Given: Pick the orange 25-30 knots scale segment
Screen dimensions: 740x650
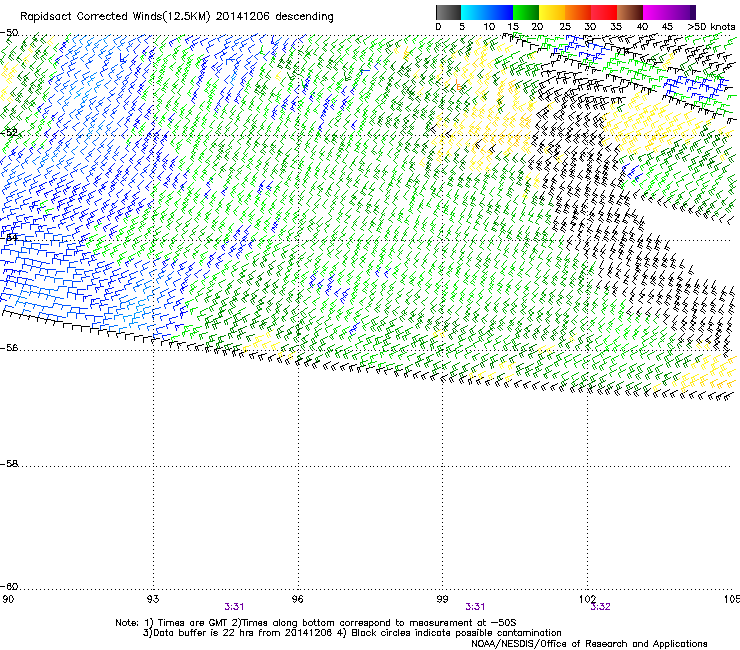Looking at the screenshot, I should [x=578, y=12].
